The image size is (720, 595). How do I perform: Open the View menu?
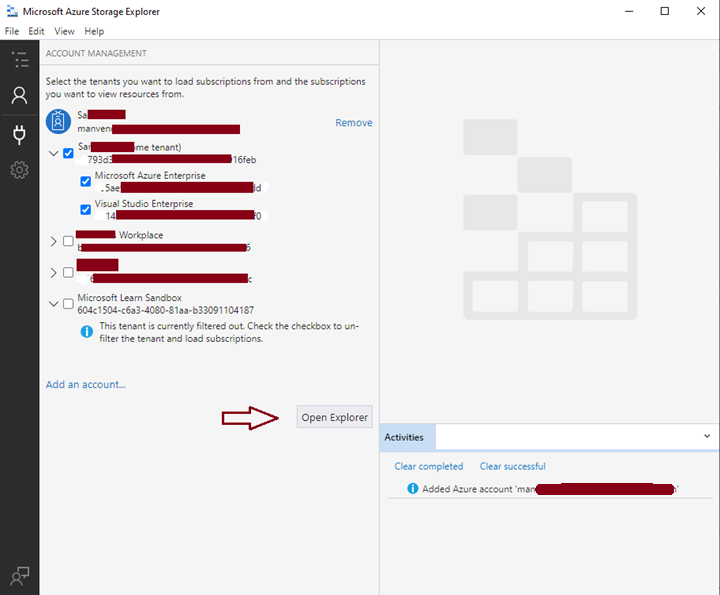pos(64,31)
